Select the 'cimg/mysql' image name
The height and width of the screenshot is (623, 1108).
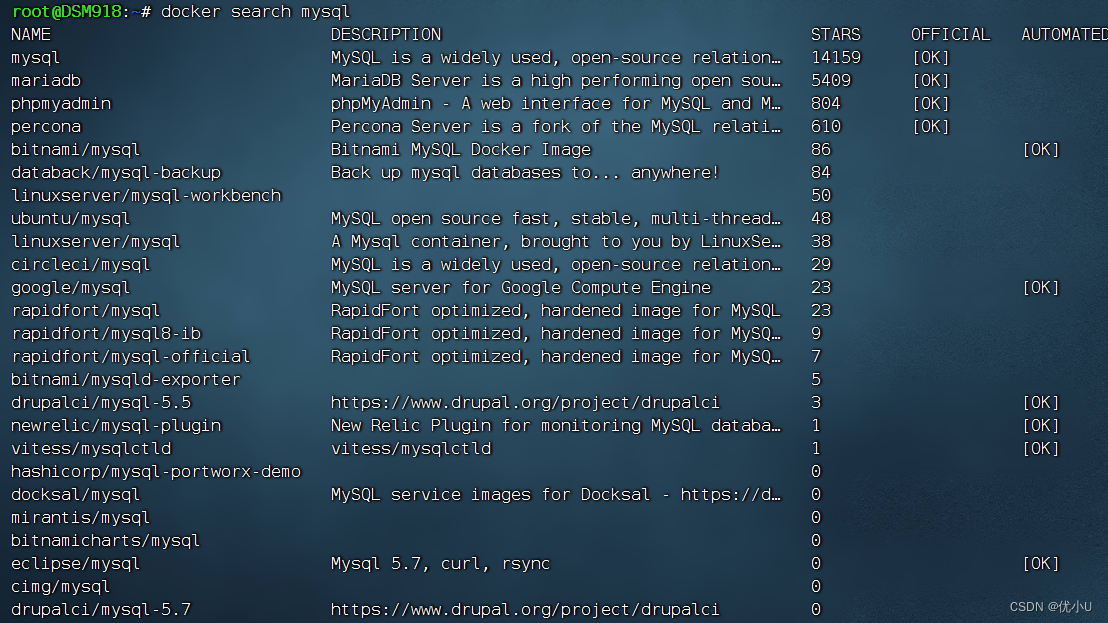point(61,587)
